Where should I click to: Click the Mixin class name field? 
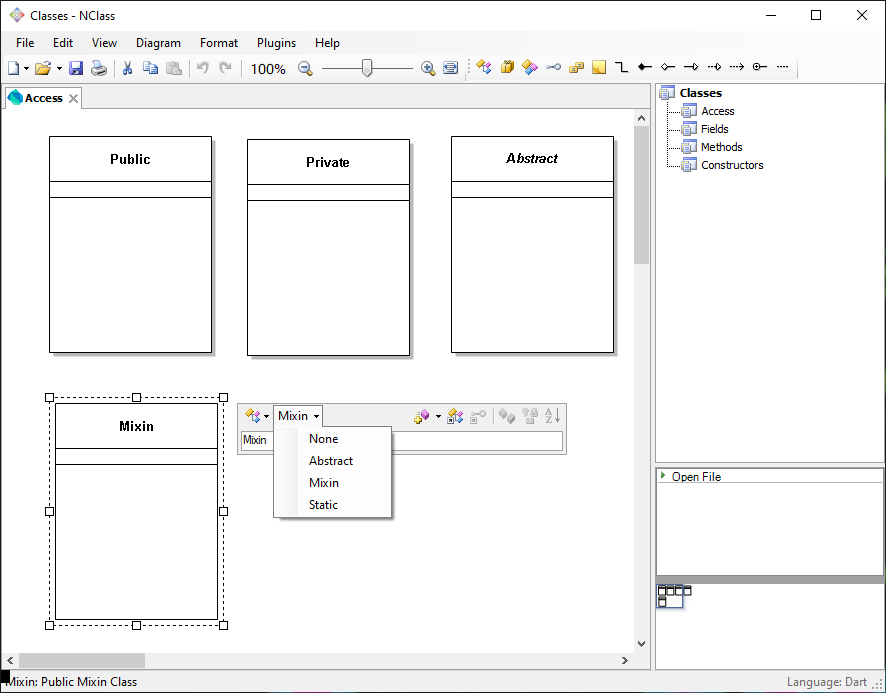pyautogui.click(x=256, y=440)
